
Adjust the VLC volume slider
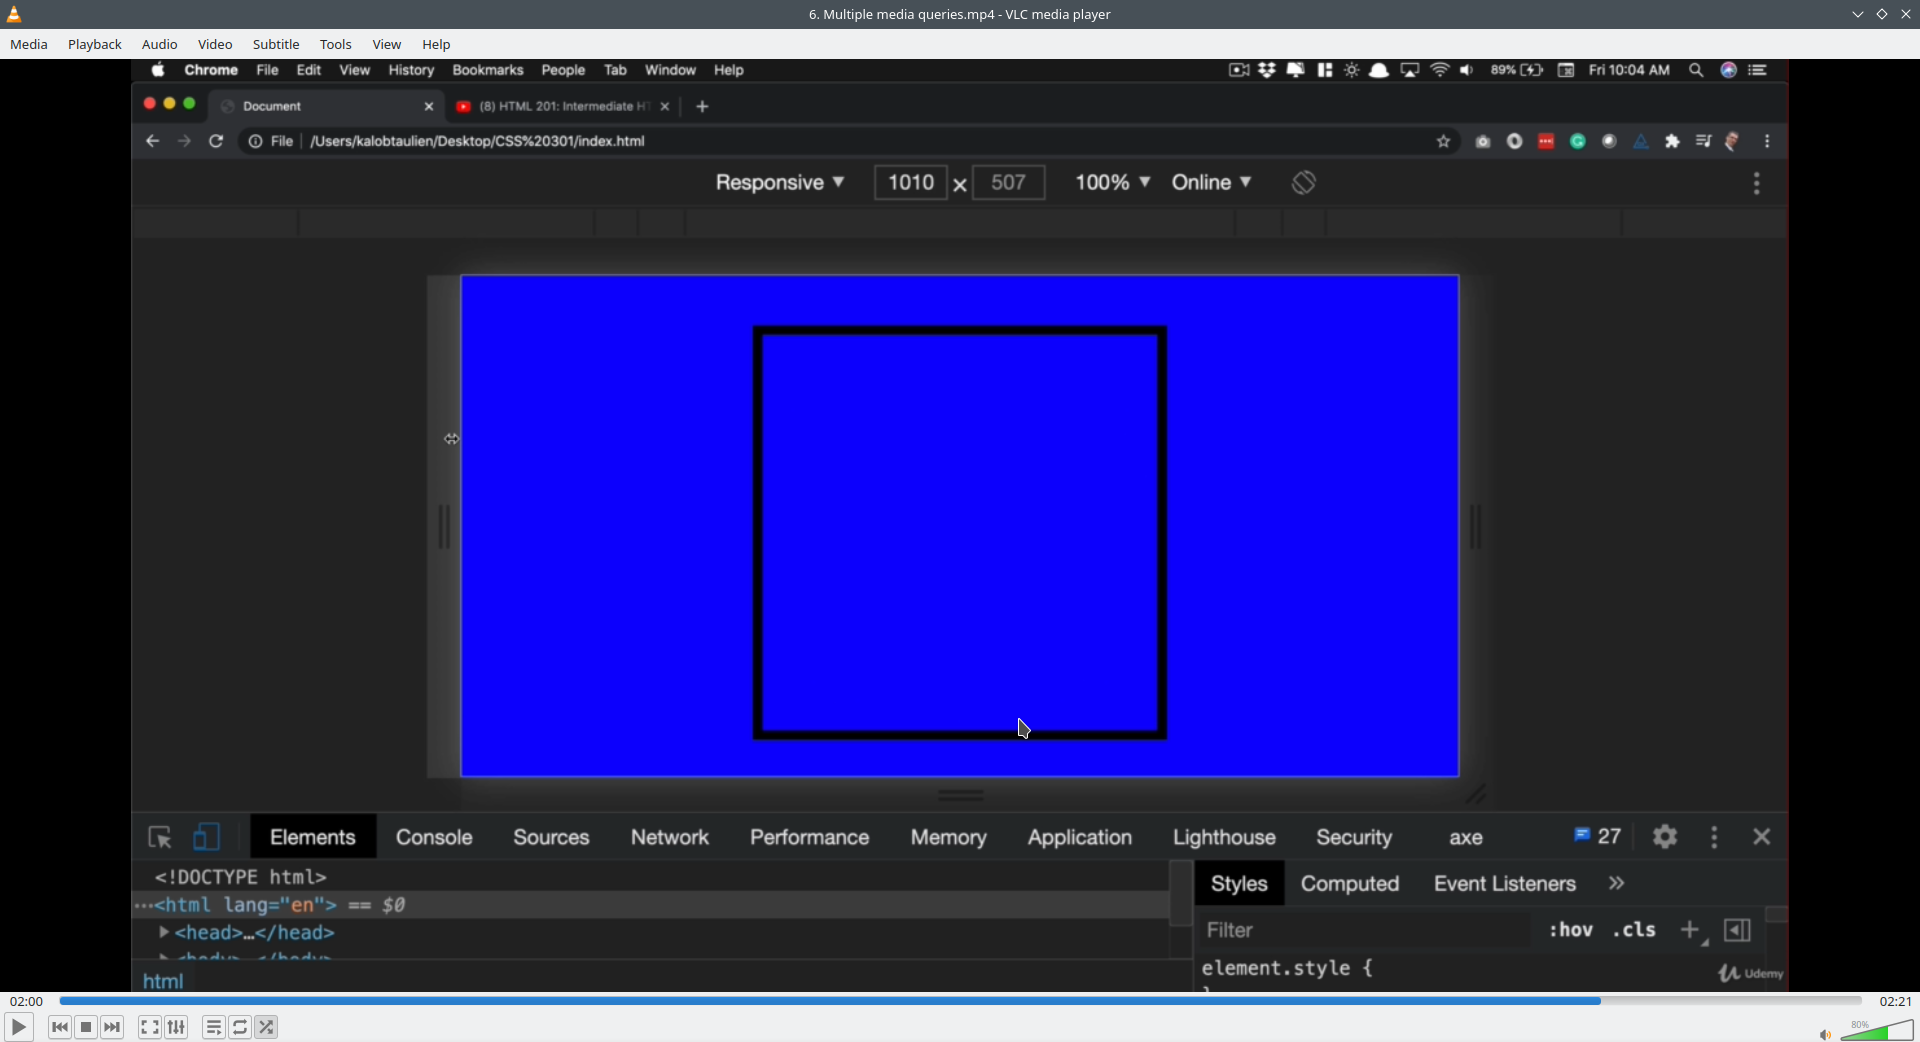coord(1877,1030)
